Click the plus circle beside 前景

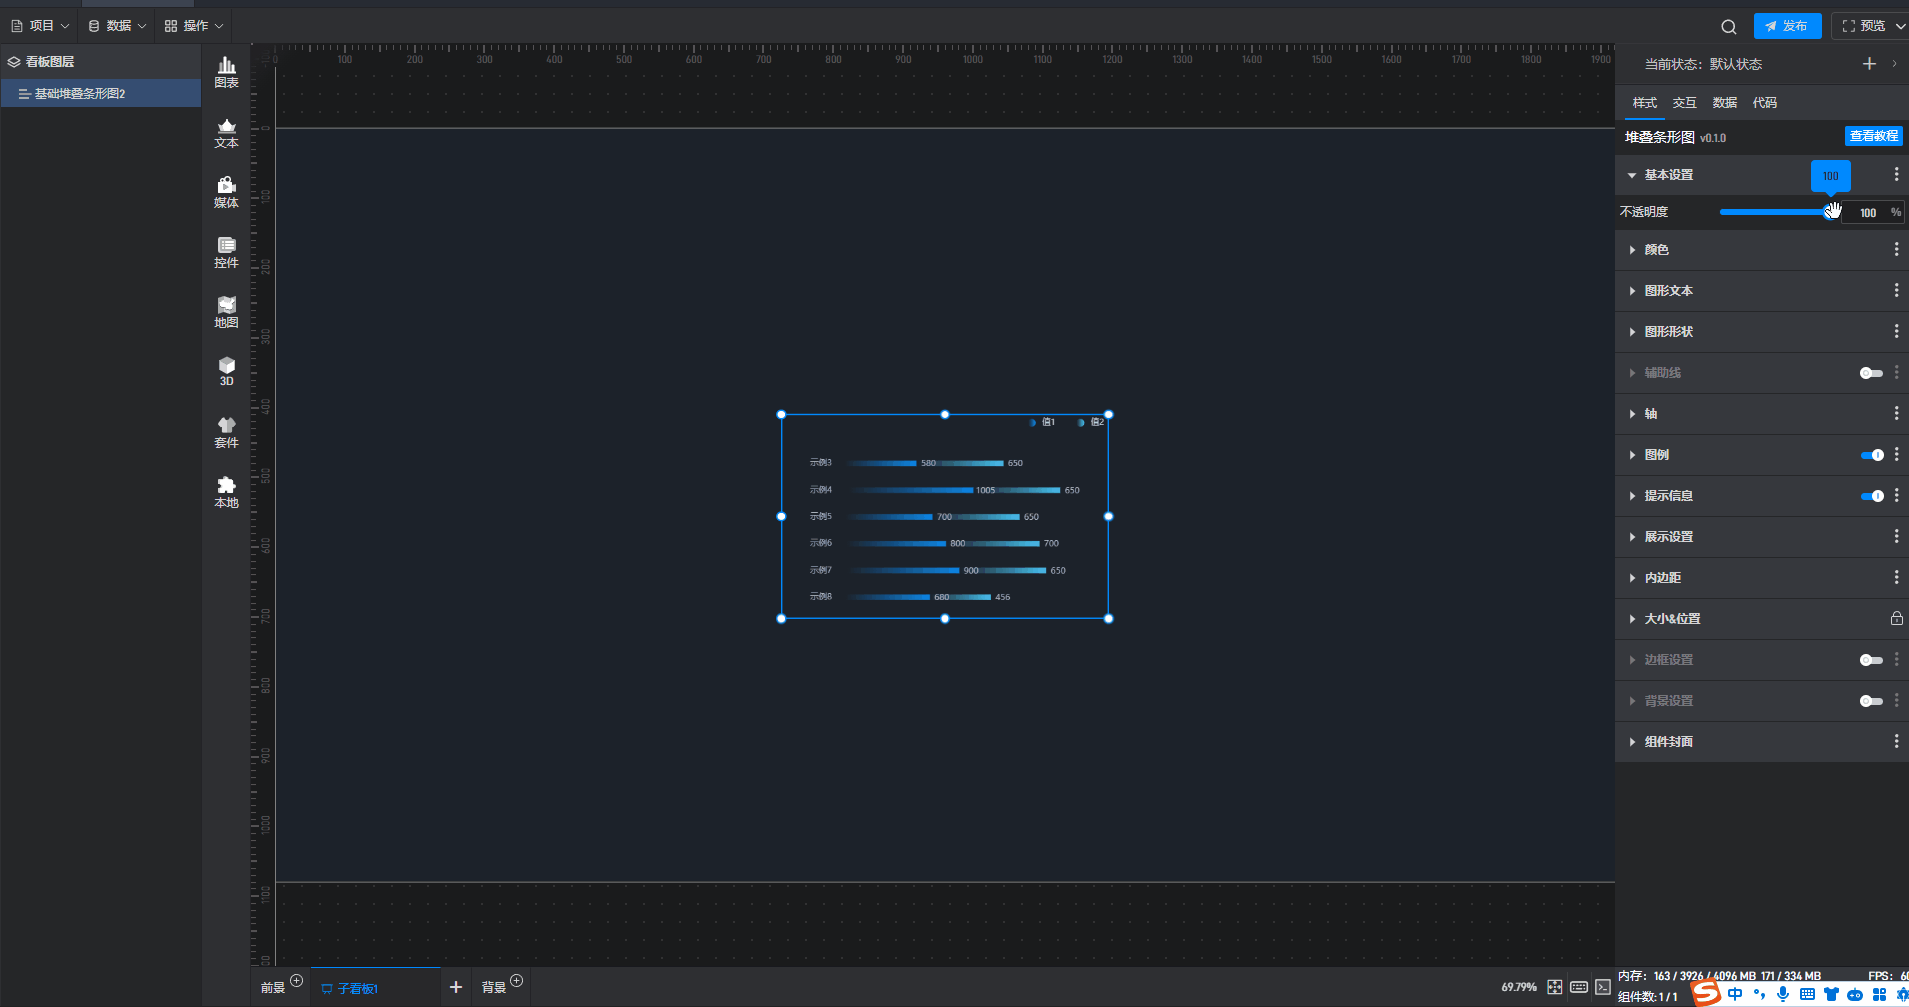tap(296, 981)
